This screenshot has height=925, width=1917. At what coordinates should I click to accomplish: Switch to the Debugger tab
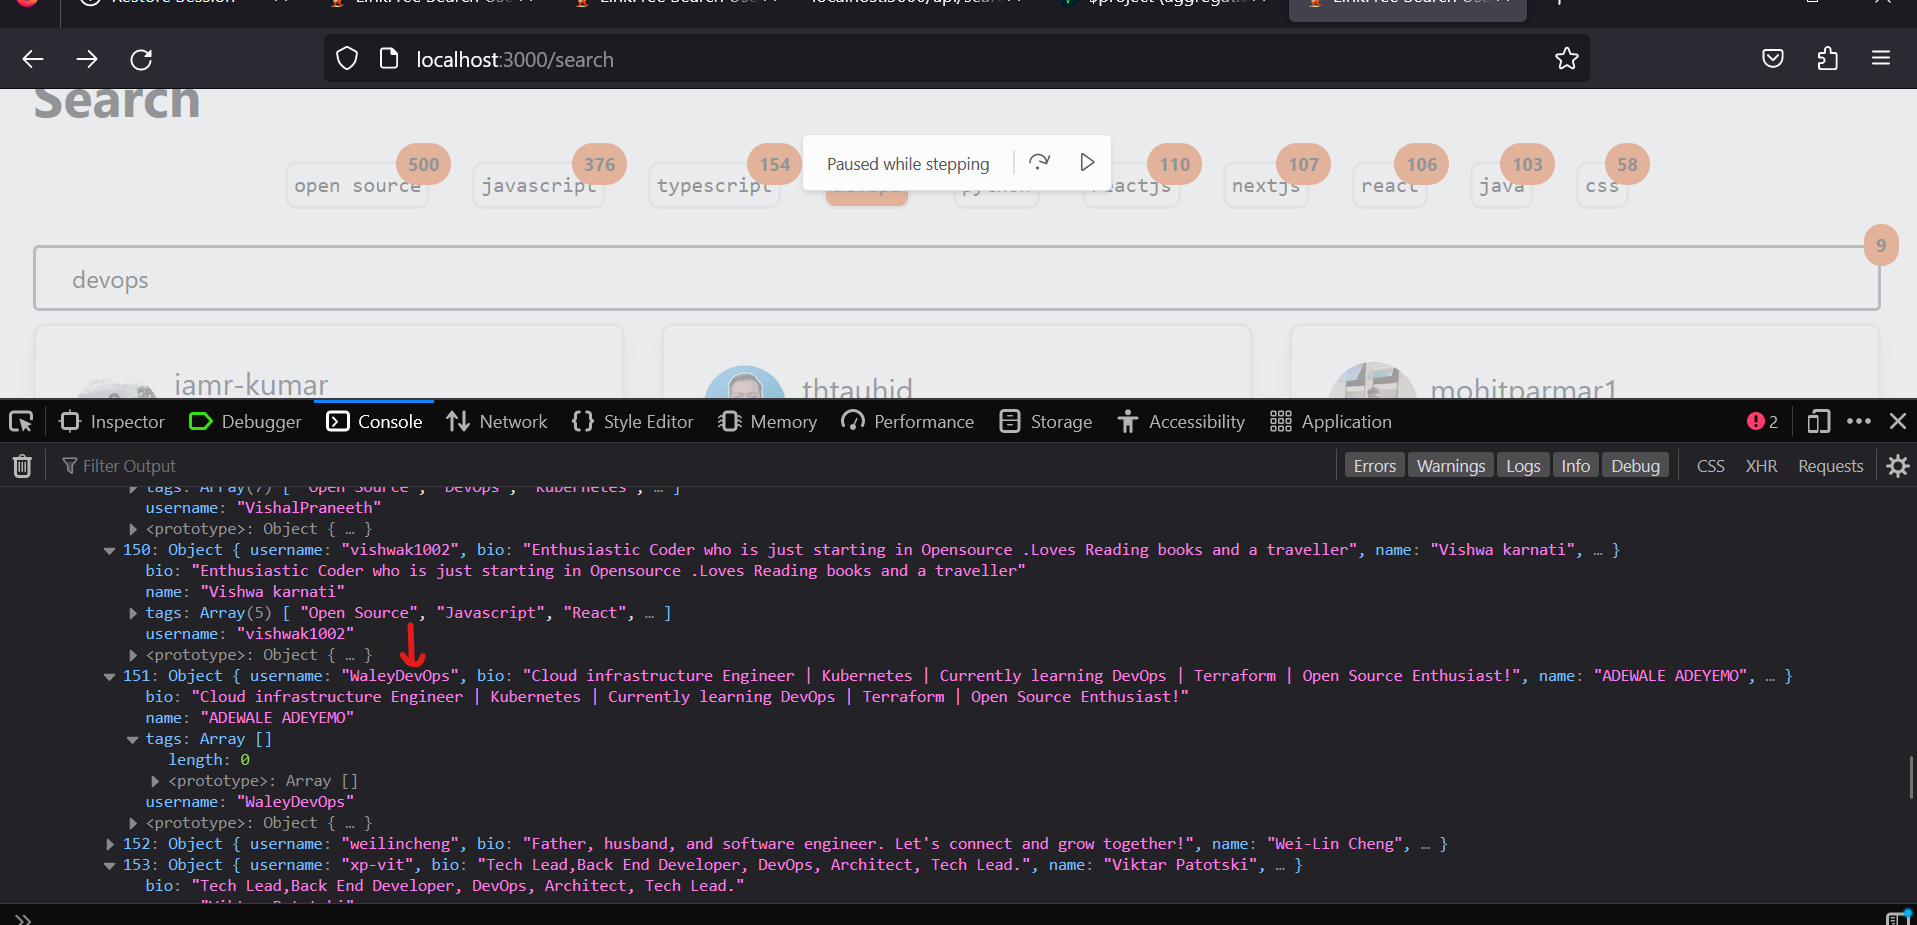(245, 422)
